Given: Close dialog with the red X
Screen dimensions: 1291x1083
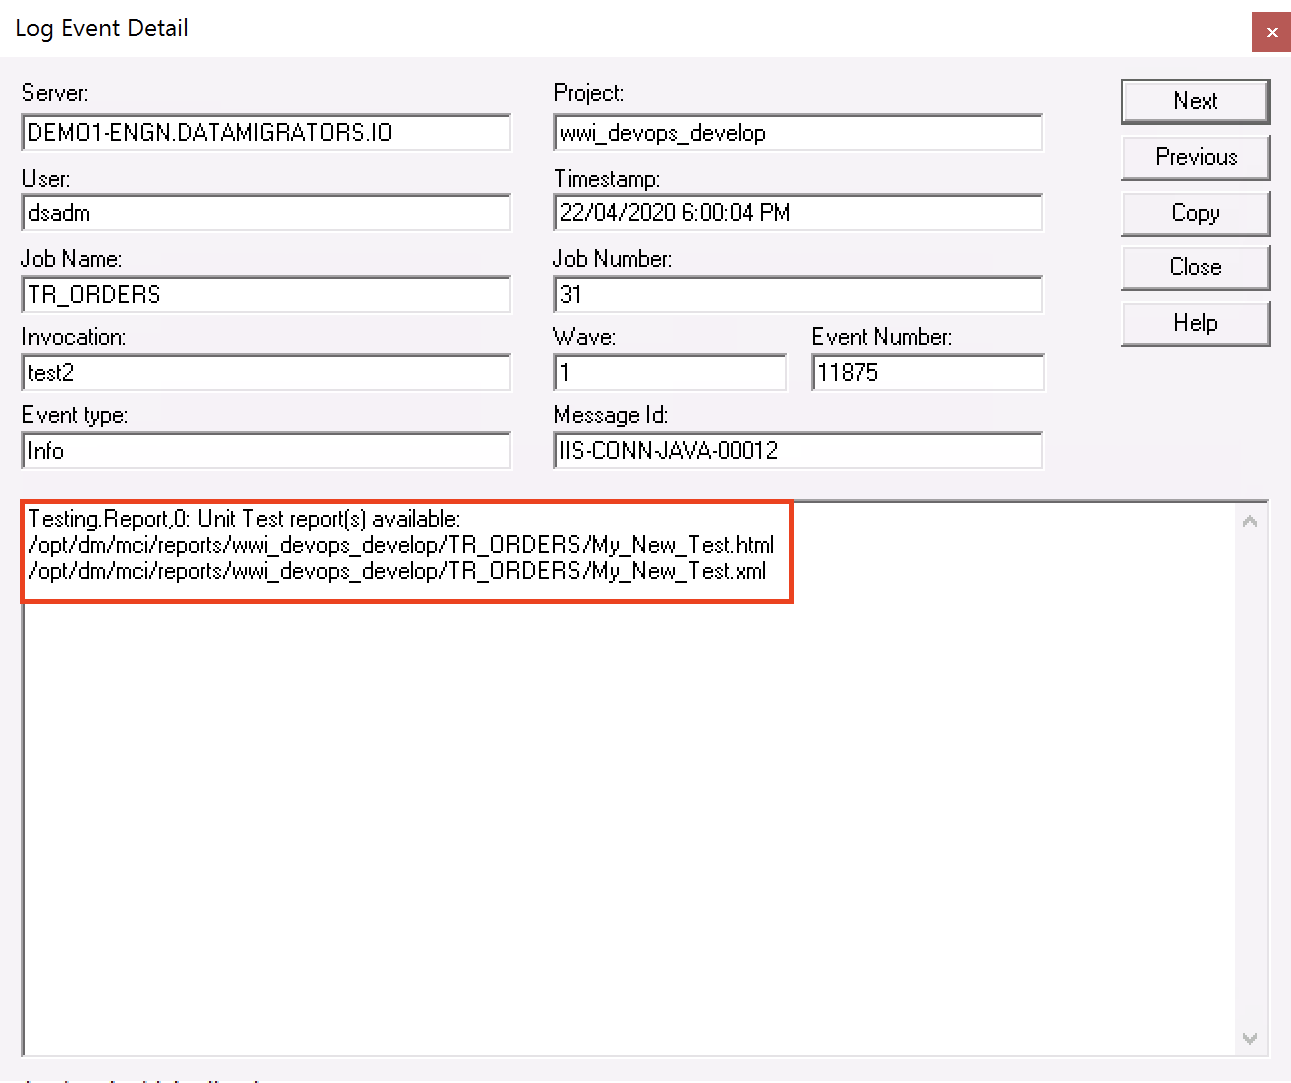Looking at the screenshot, I should (x=1271, y=32).
